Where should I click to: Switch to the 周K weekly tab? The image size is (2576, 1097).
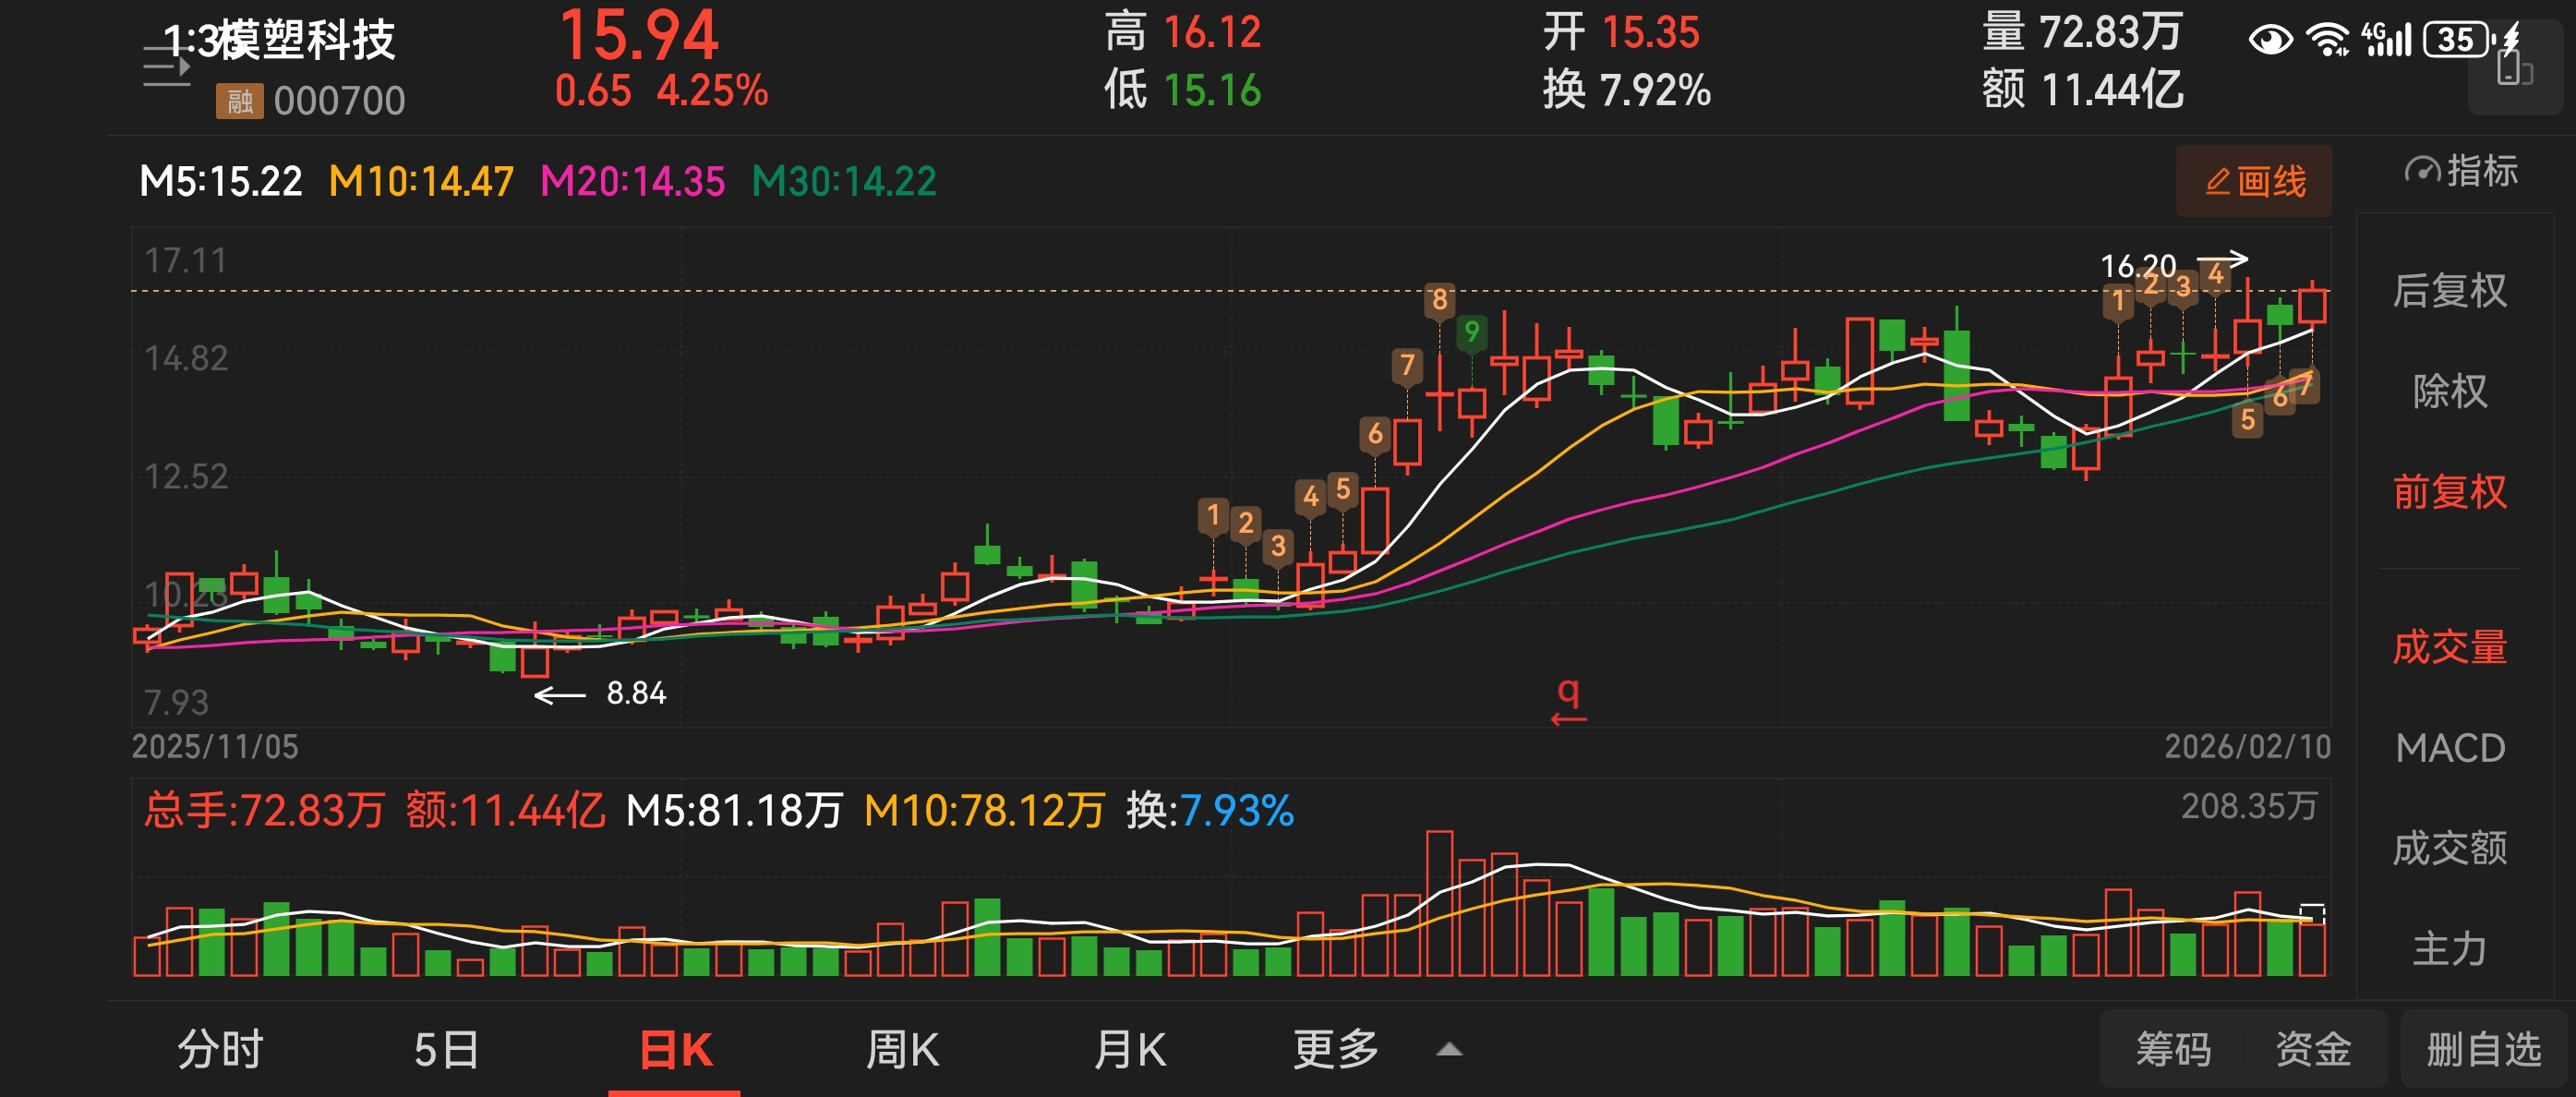[902, 1049]
